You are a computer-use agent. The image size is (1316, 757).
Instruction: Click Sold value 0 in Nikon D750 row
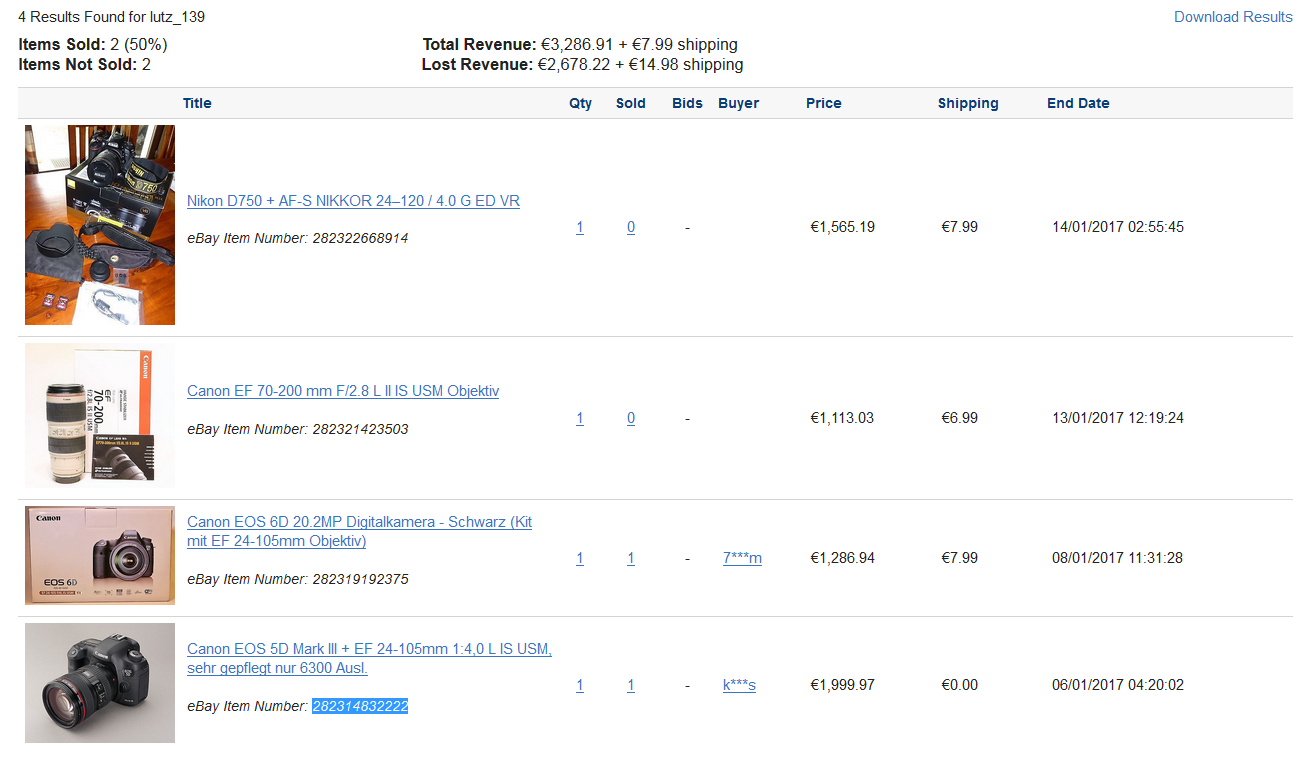(631, 227)
